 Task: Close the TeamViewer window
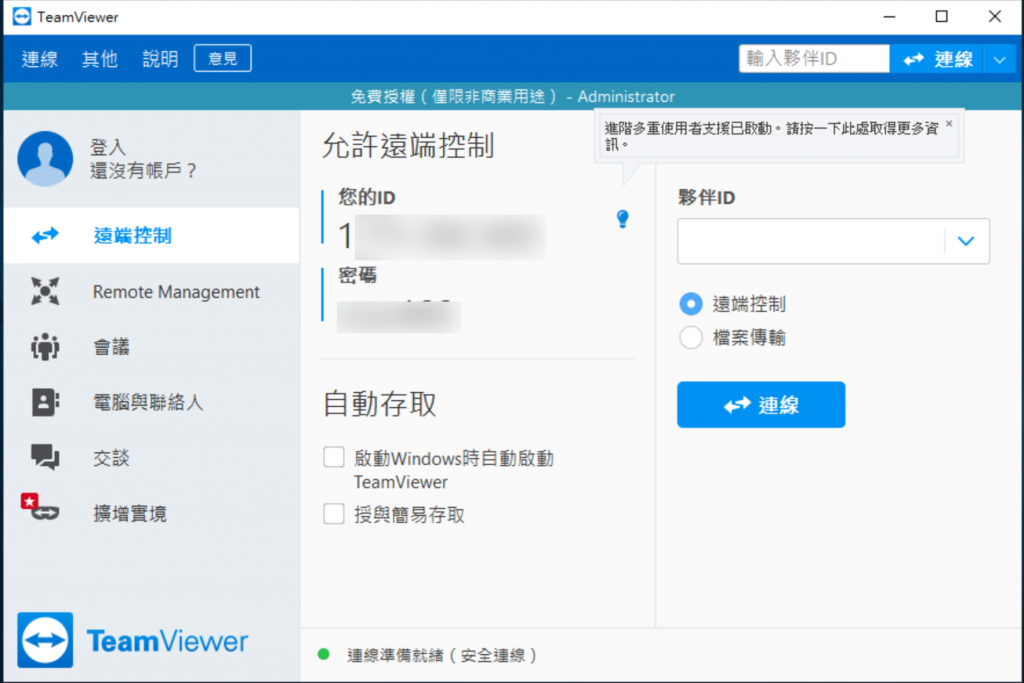pos(995,16)
